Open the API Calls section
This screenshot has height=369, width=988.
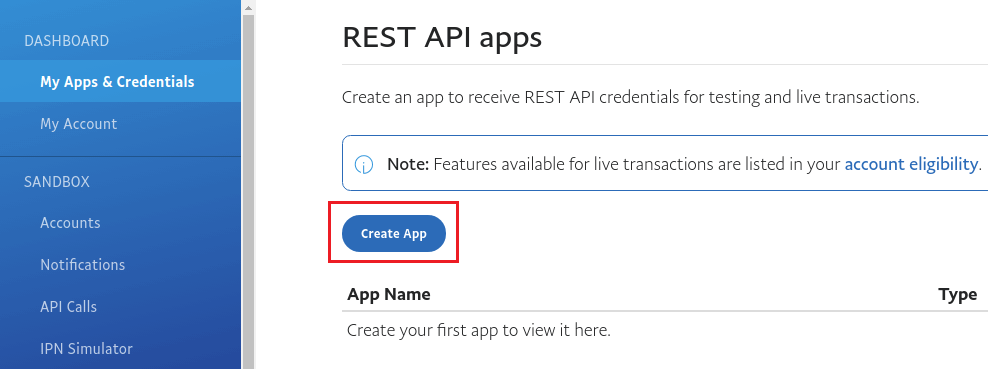[x=69, y=307]
